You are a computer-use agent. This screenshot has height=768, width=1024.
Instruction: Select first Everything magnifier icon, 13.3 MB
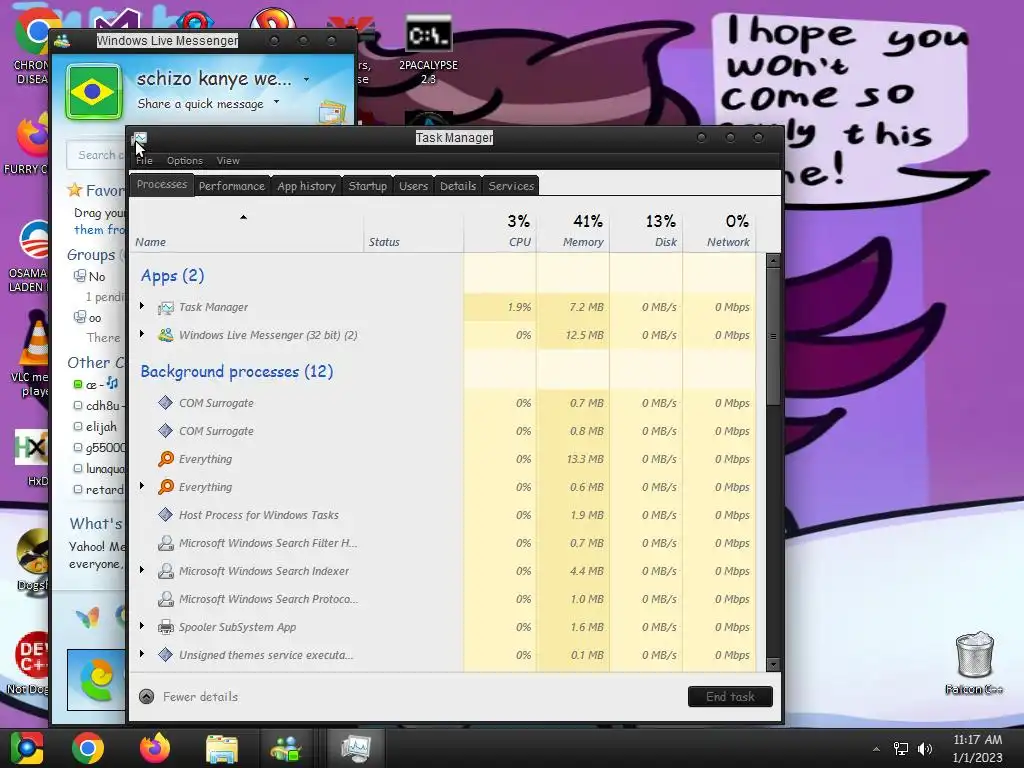166,459
